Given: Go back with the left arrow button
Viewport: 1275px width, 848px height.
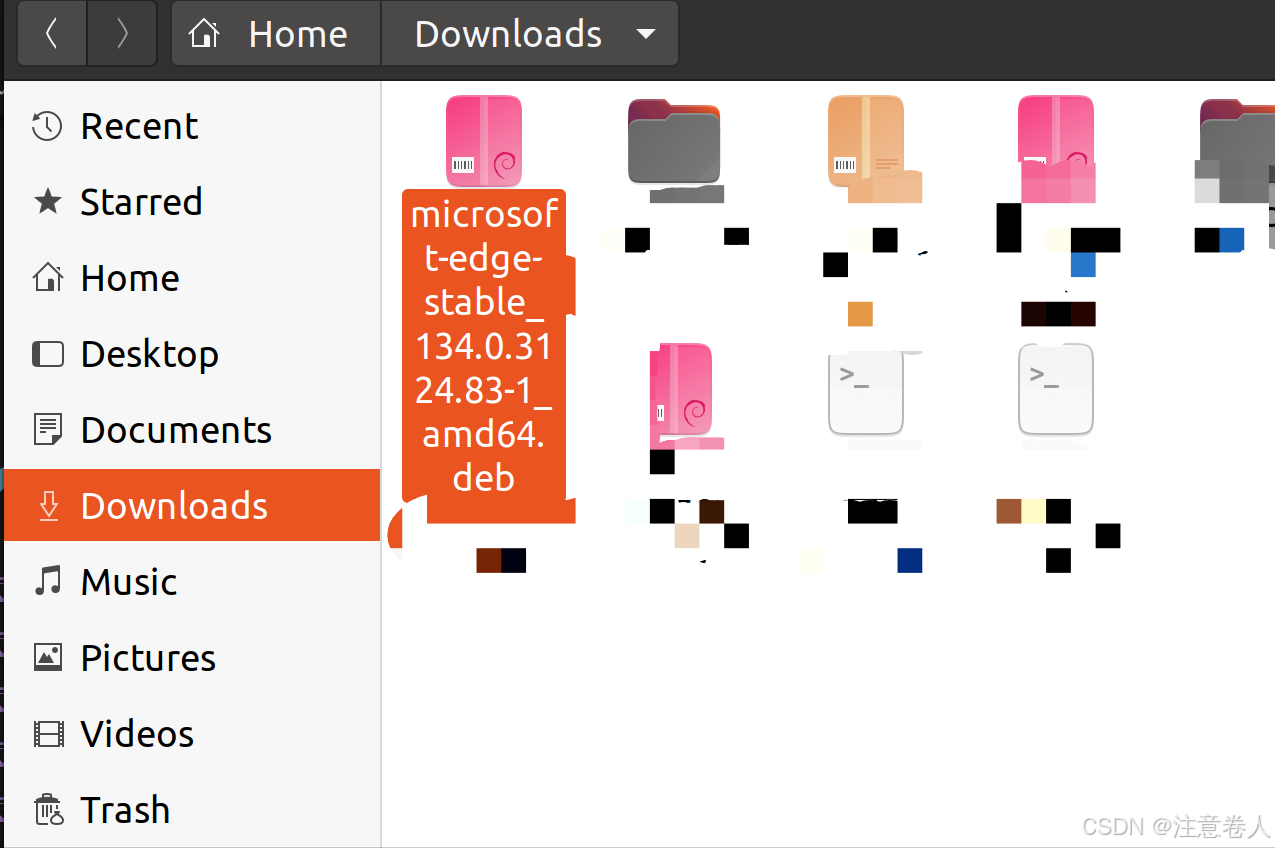Looking at the screenshot, I should pos(51,34).
